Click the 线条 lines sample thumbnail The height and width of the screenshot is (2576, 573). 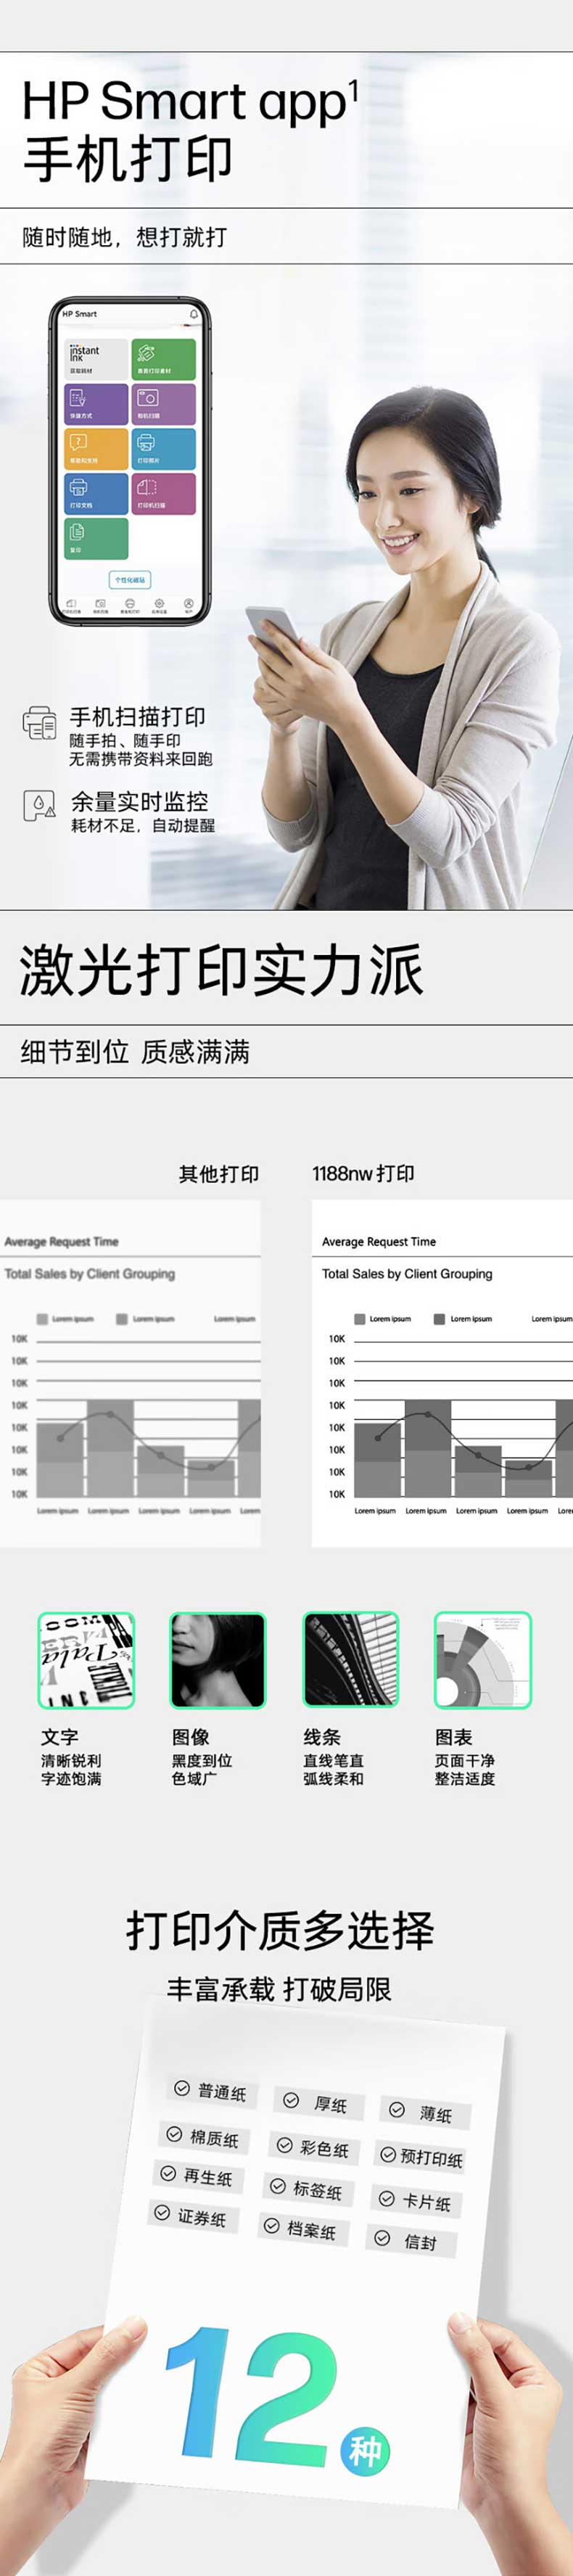click(x=351, y=1661)
